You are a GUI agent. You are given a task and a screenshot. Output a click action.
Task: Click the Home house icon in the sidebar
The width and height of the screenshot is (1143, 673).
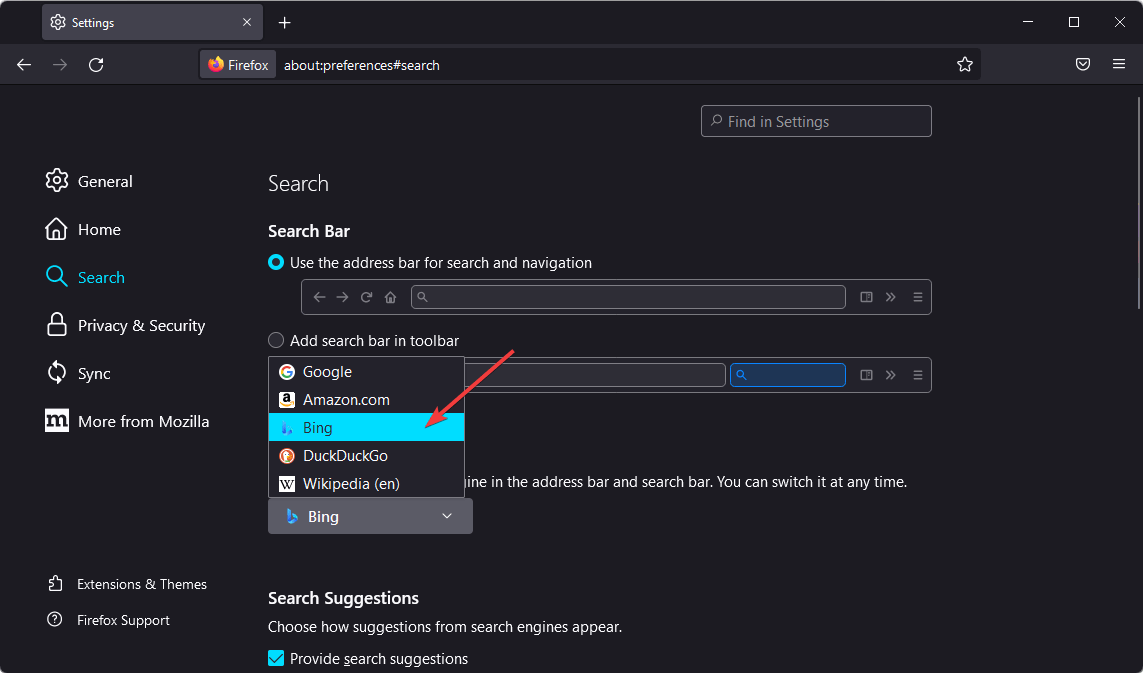pos(56,229)
